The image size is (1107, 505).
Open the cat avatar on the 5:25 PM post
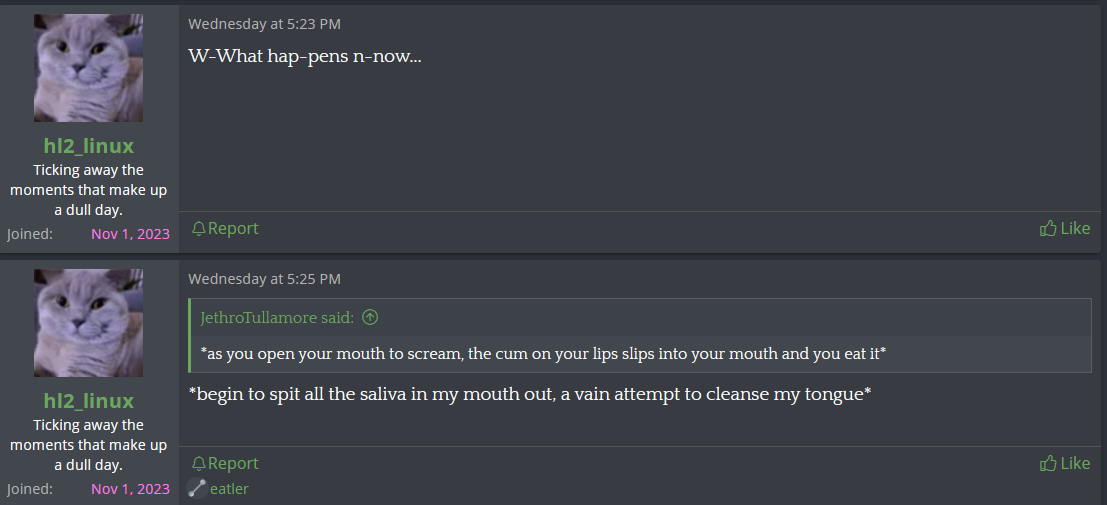[x=88, y=323]
